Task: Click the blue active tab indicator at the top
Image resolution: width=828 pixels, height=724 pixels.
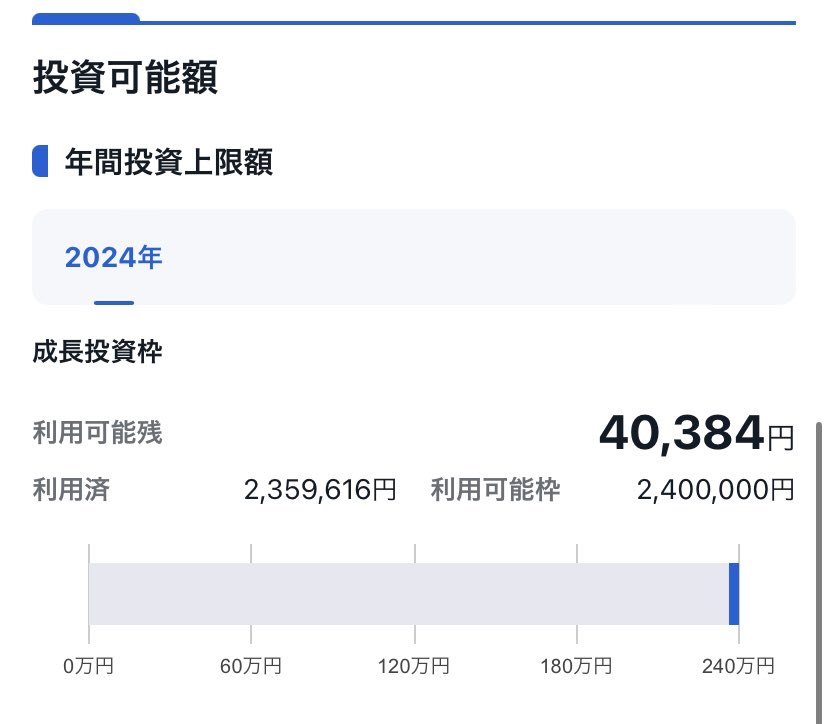Action: [86, 19]
